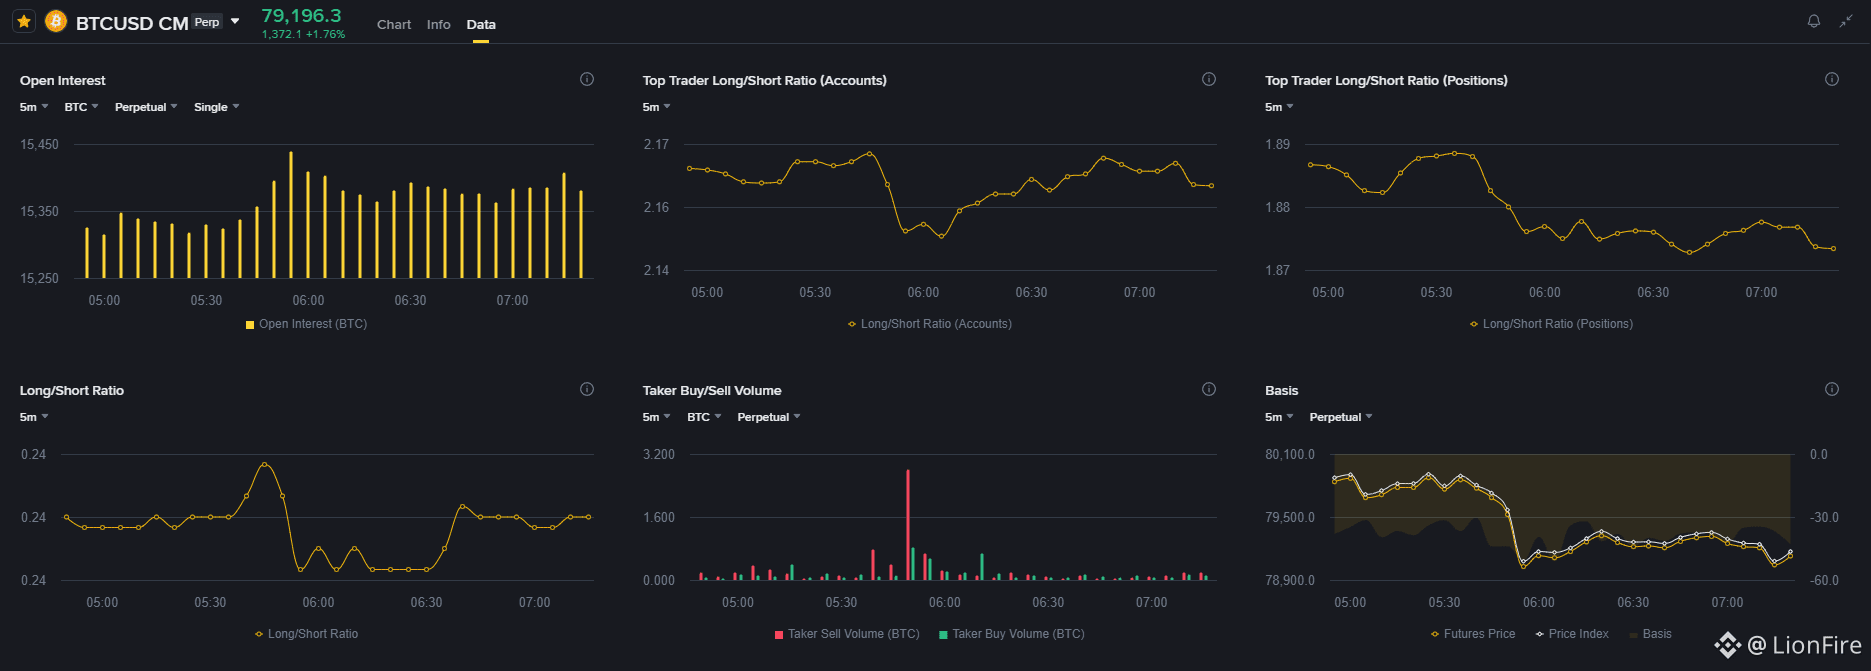The height and width of the screenshot is (671, 1871).
Task: Toggle Open Interest (BTC) legend series
Action: pos(306,324)
